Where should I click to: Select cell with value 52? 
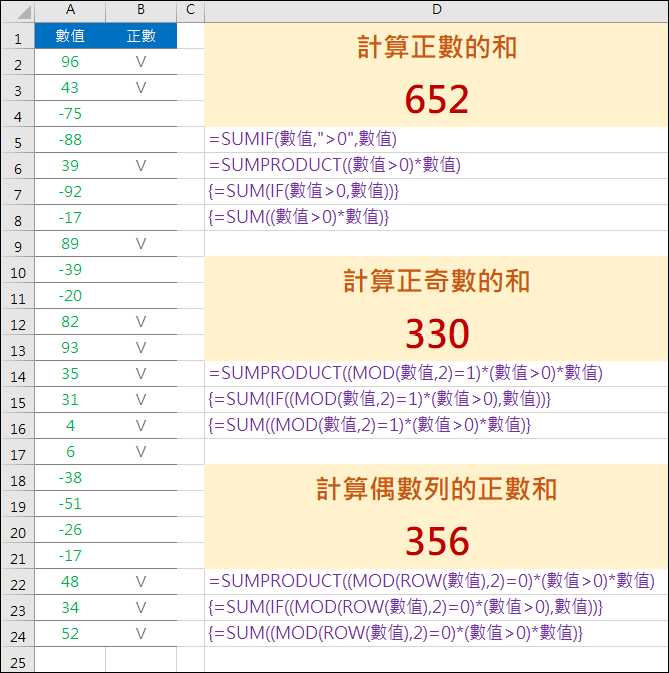(x=70, y=634)
